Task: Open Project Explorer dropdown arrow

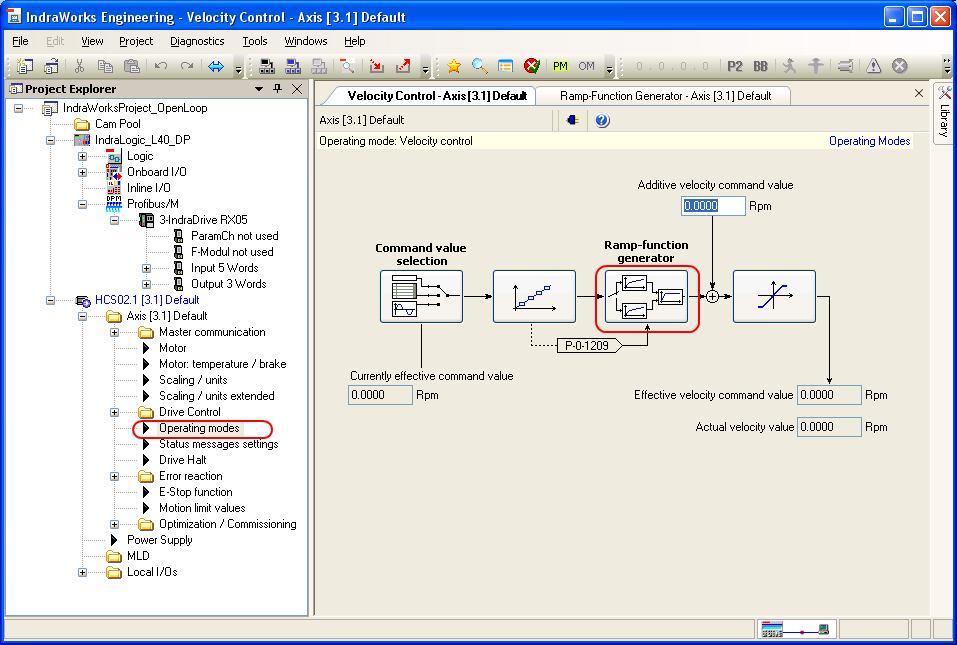Action: [x=259, y=89]
